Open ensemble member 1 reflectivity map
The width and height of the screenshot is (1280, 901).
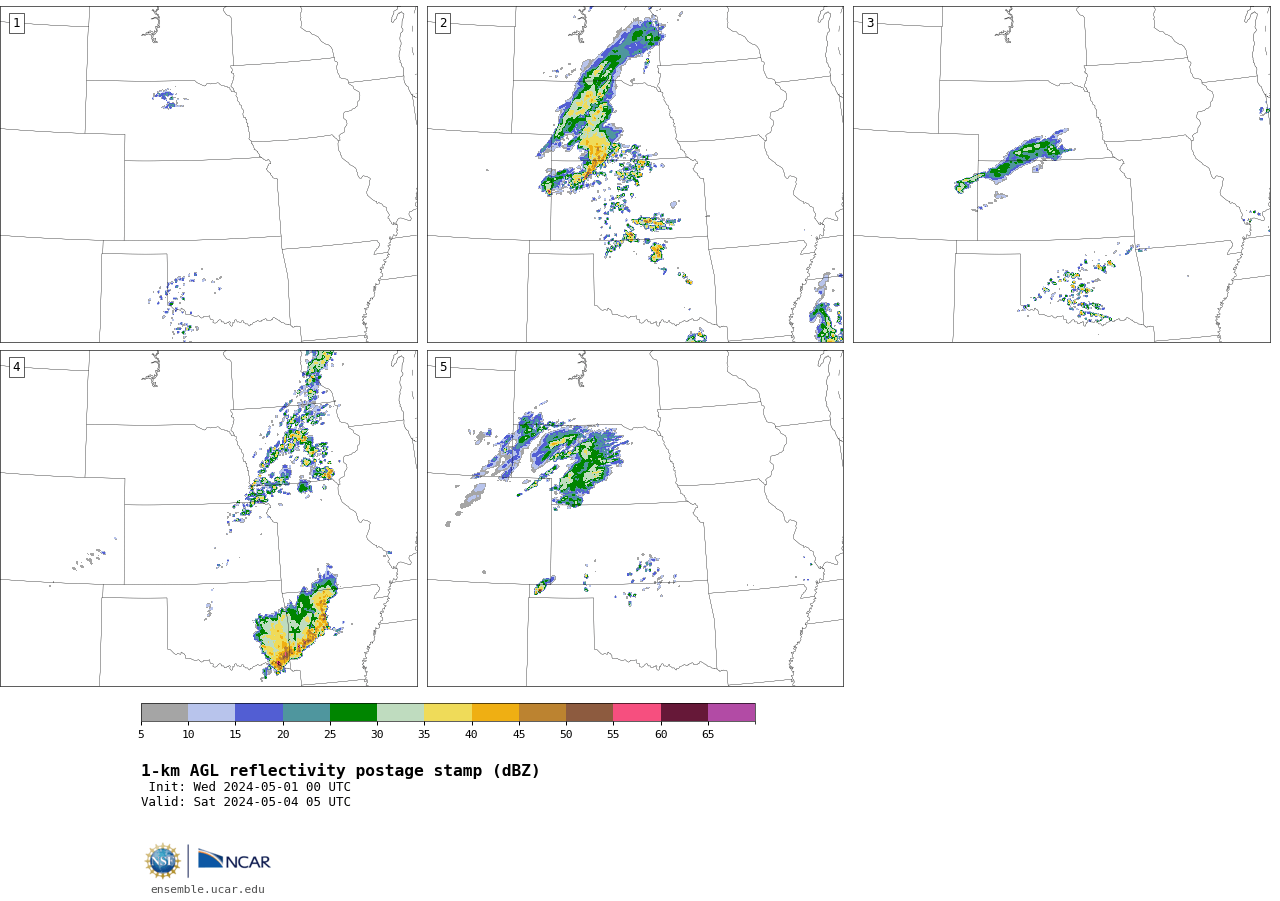point(209,175)
